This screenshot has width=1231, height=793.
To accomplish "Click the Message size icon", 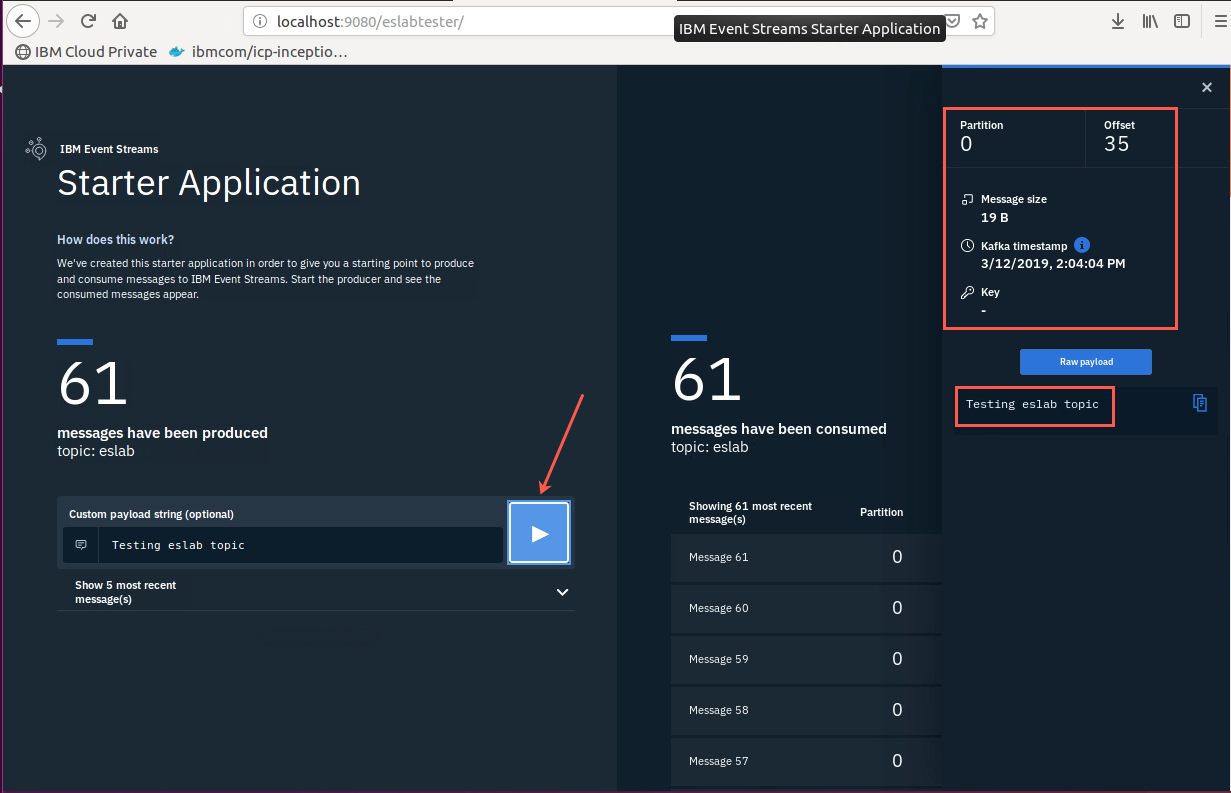I will [x=967, y=200].
